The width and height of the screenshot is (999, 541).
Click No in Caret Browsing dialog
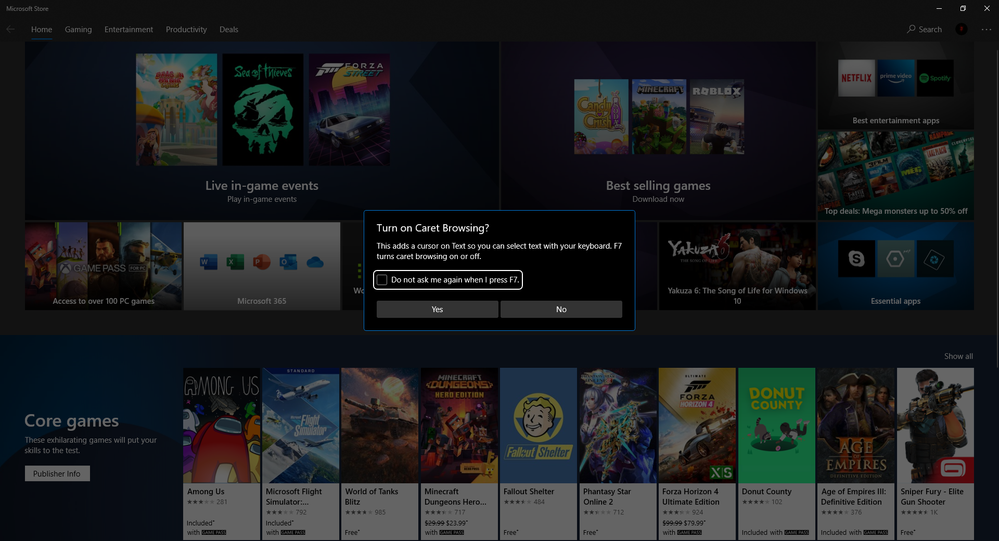tap(561, 309)
